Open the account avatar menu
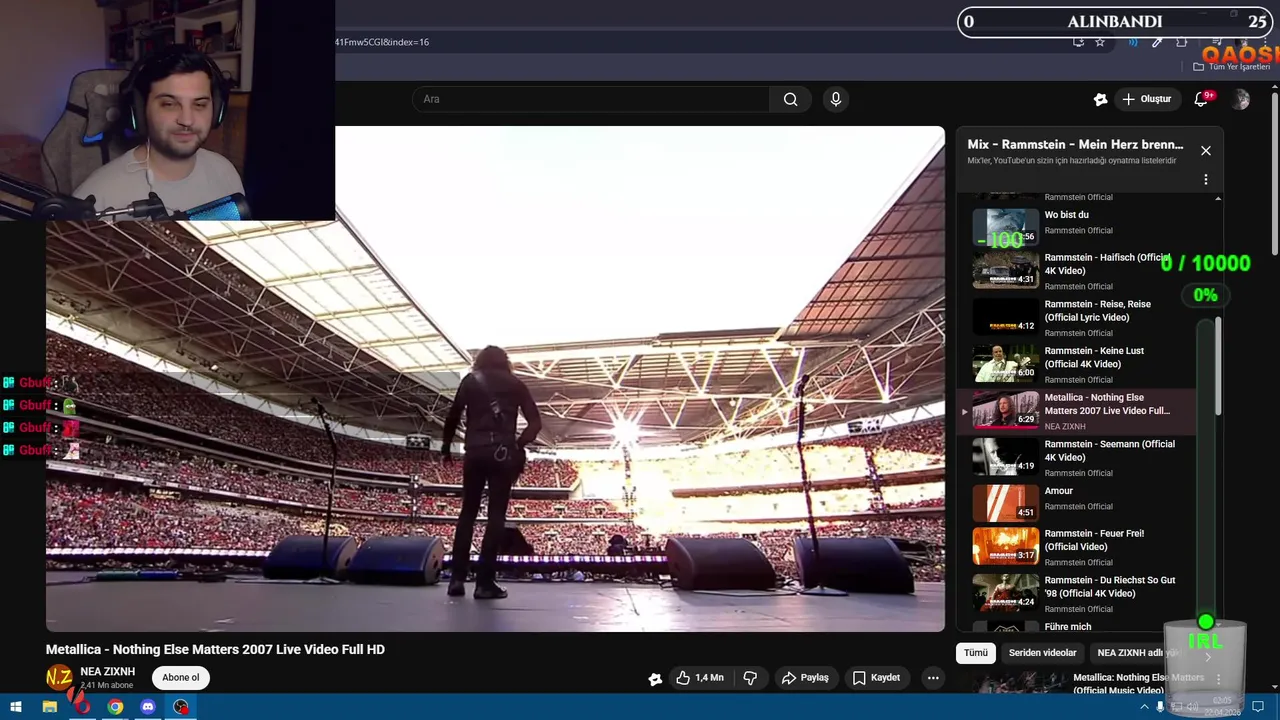1280x720 pixels. click(1241, 99)
